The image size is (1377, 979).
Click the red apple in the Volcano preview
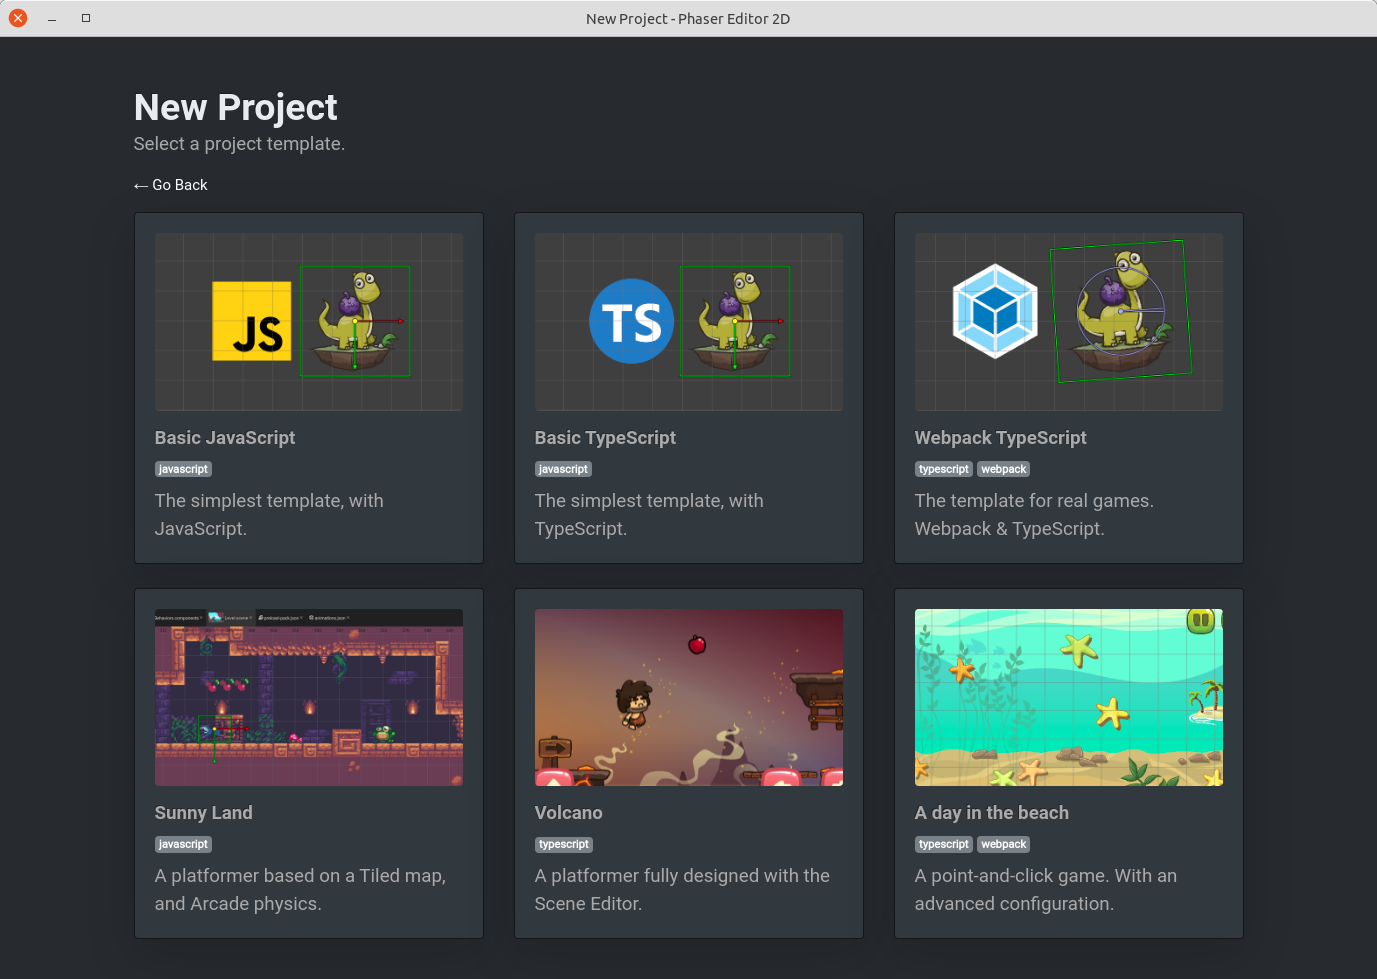696,645
